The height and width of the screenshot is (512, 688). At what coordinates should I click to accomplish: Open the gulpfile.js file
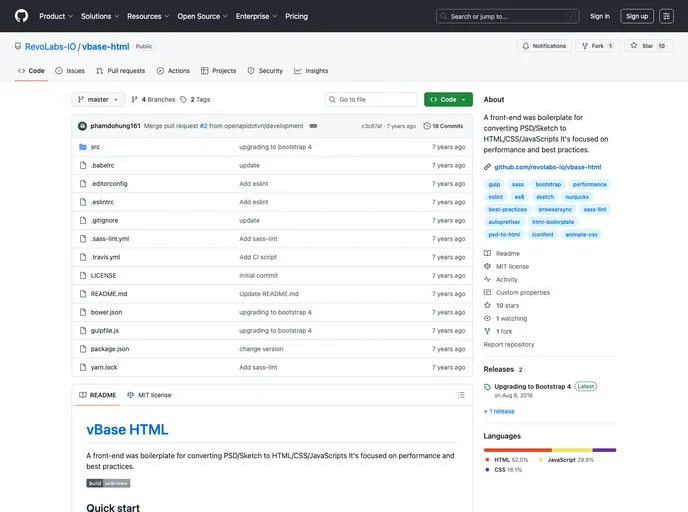tap(104, 331)
